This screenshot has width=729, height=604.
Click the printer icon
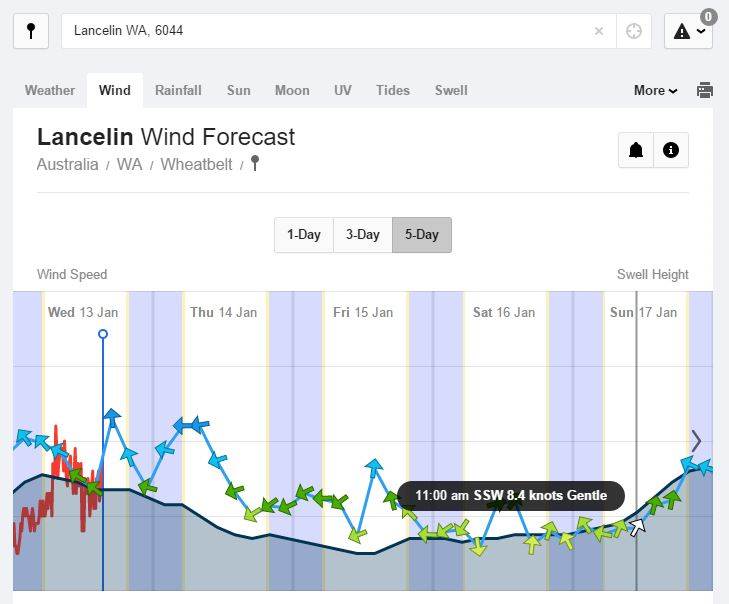click(705, 90)
